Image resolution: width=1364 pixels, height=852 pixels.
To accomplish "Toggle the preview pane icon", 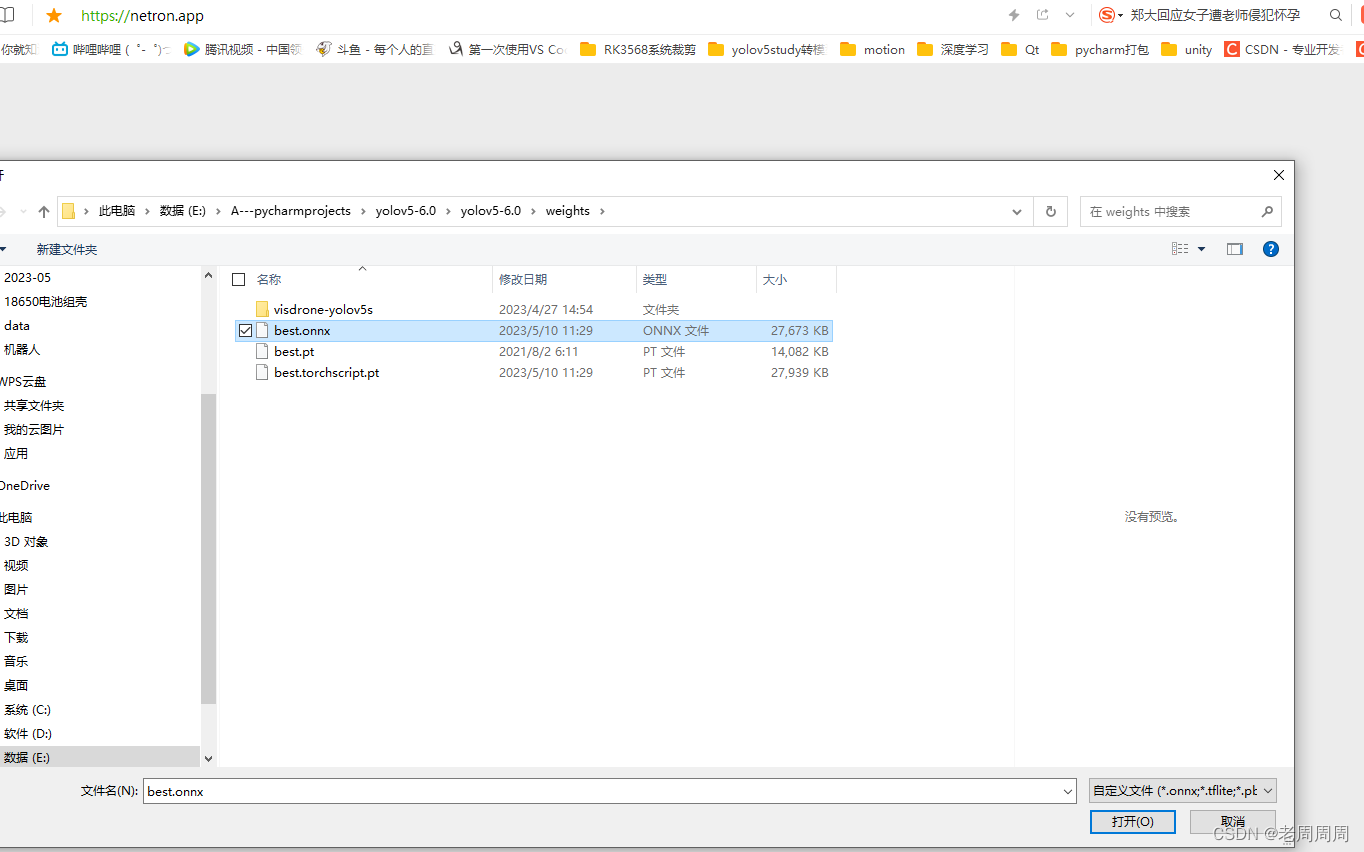I will [1235, 249].
